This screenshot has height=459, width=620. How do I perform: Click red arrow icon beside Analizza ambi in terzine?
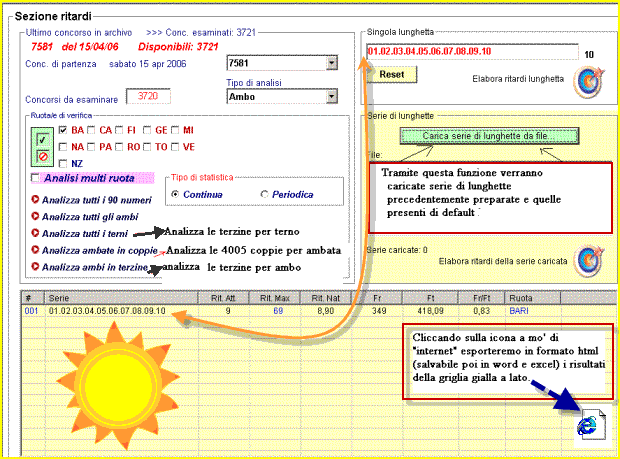[35, 266]
